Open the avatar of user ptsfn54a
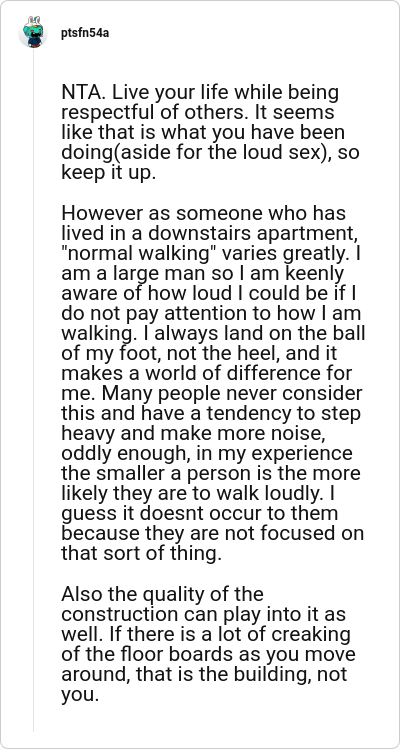 click(33, 33)
